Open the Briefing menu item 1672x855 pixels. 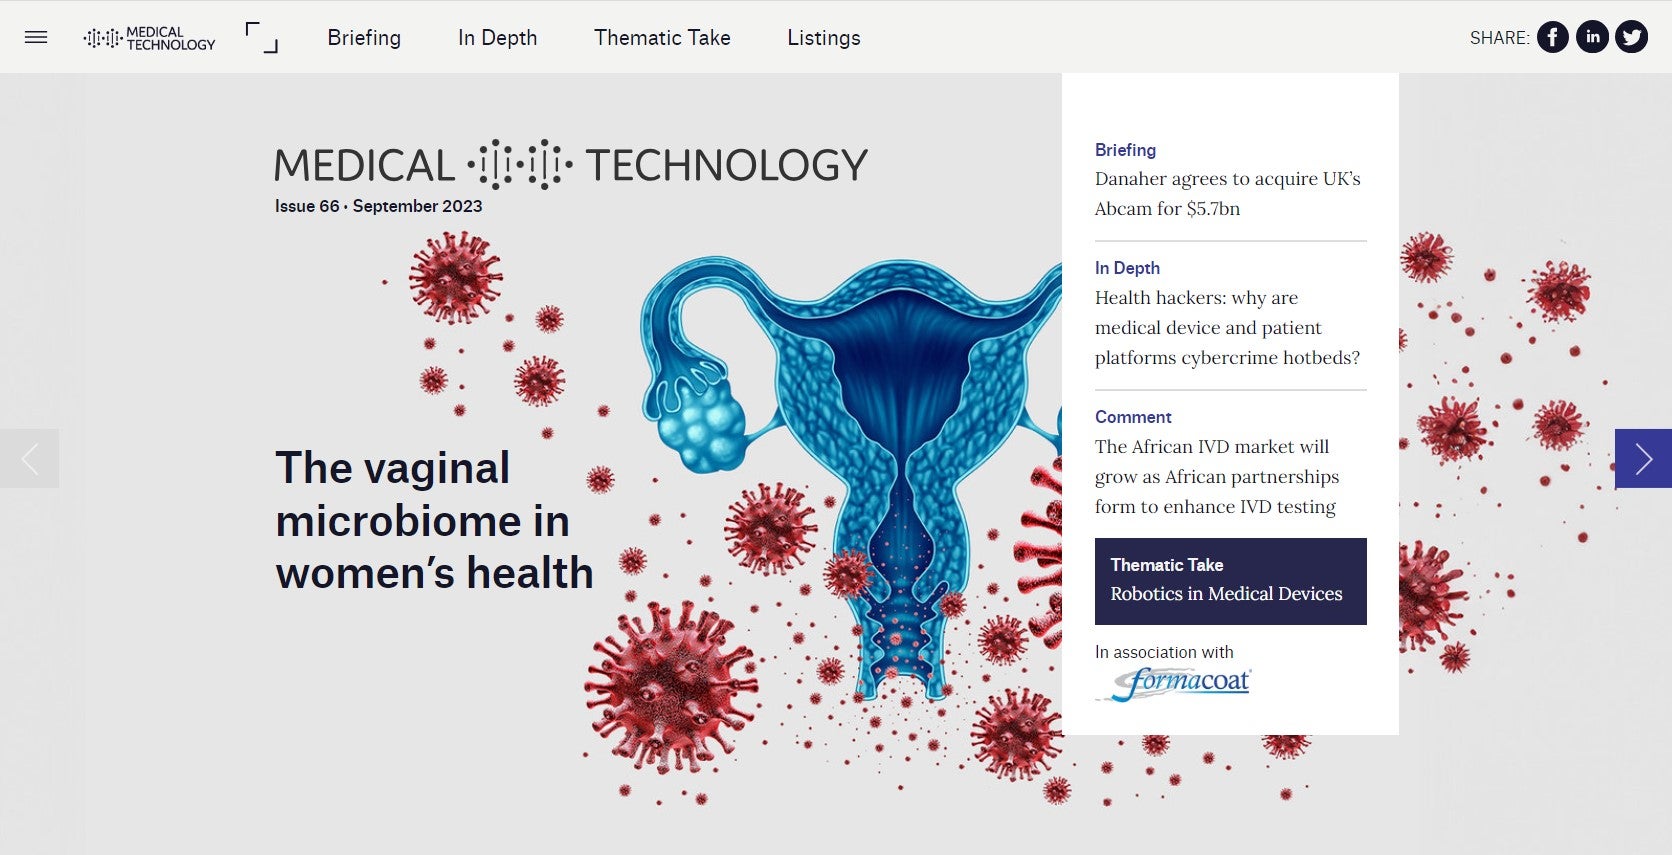click(364, 38)
